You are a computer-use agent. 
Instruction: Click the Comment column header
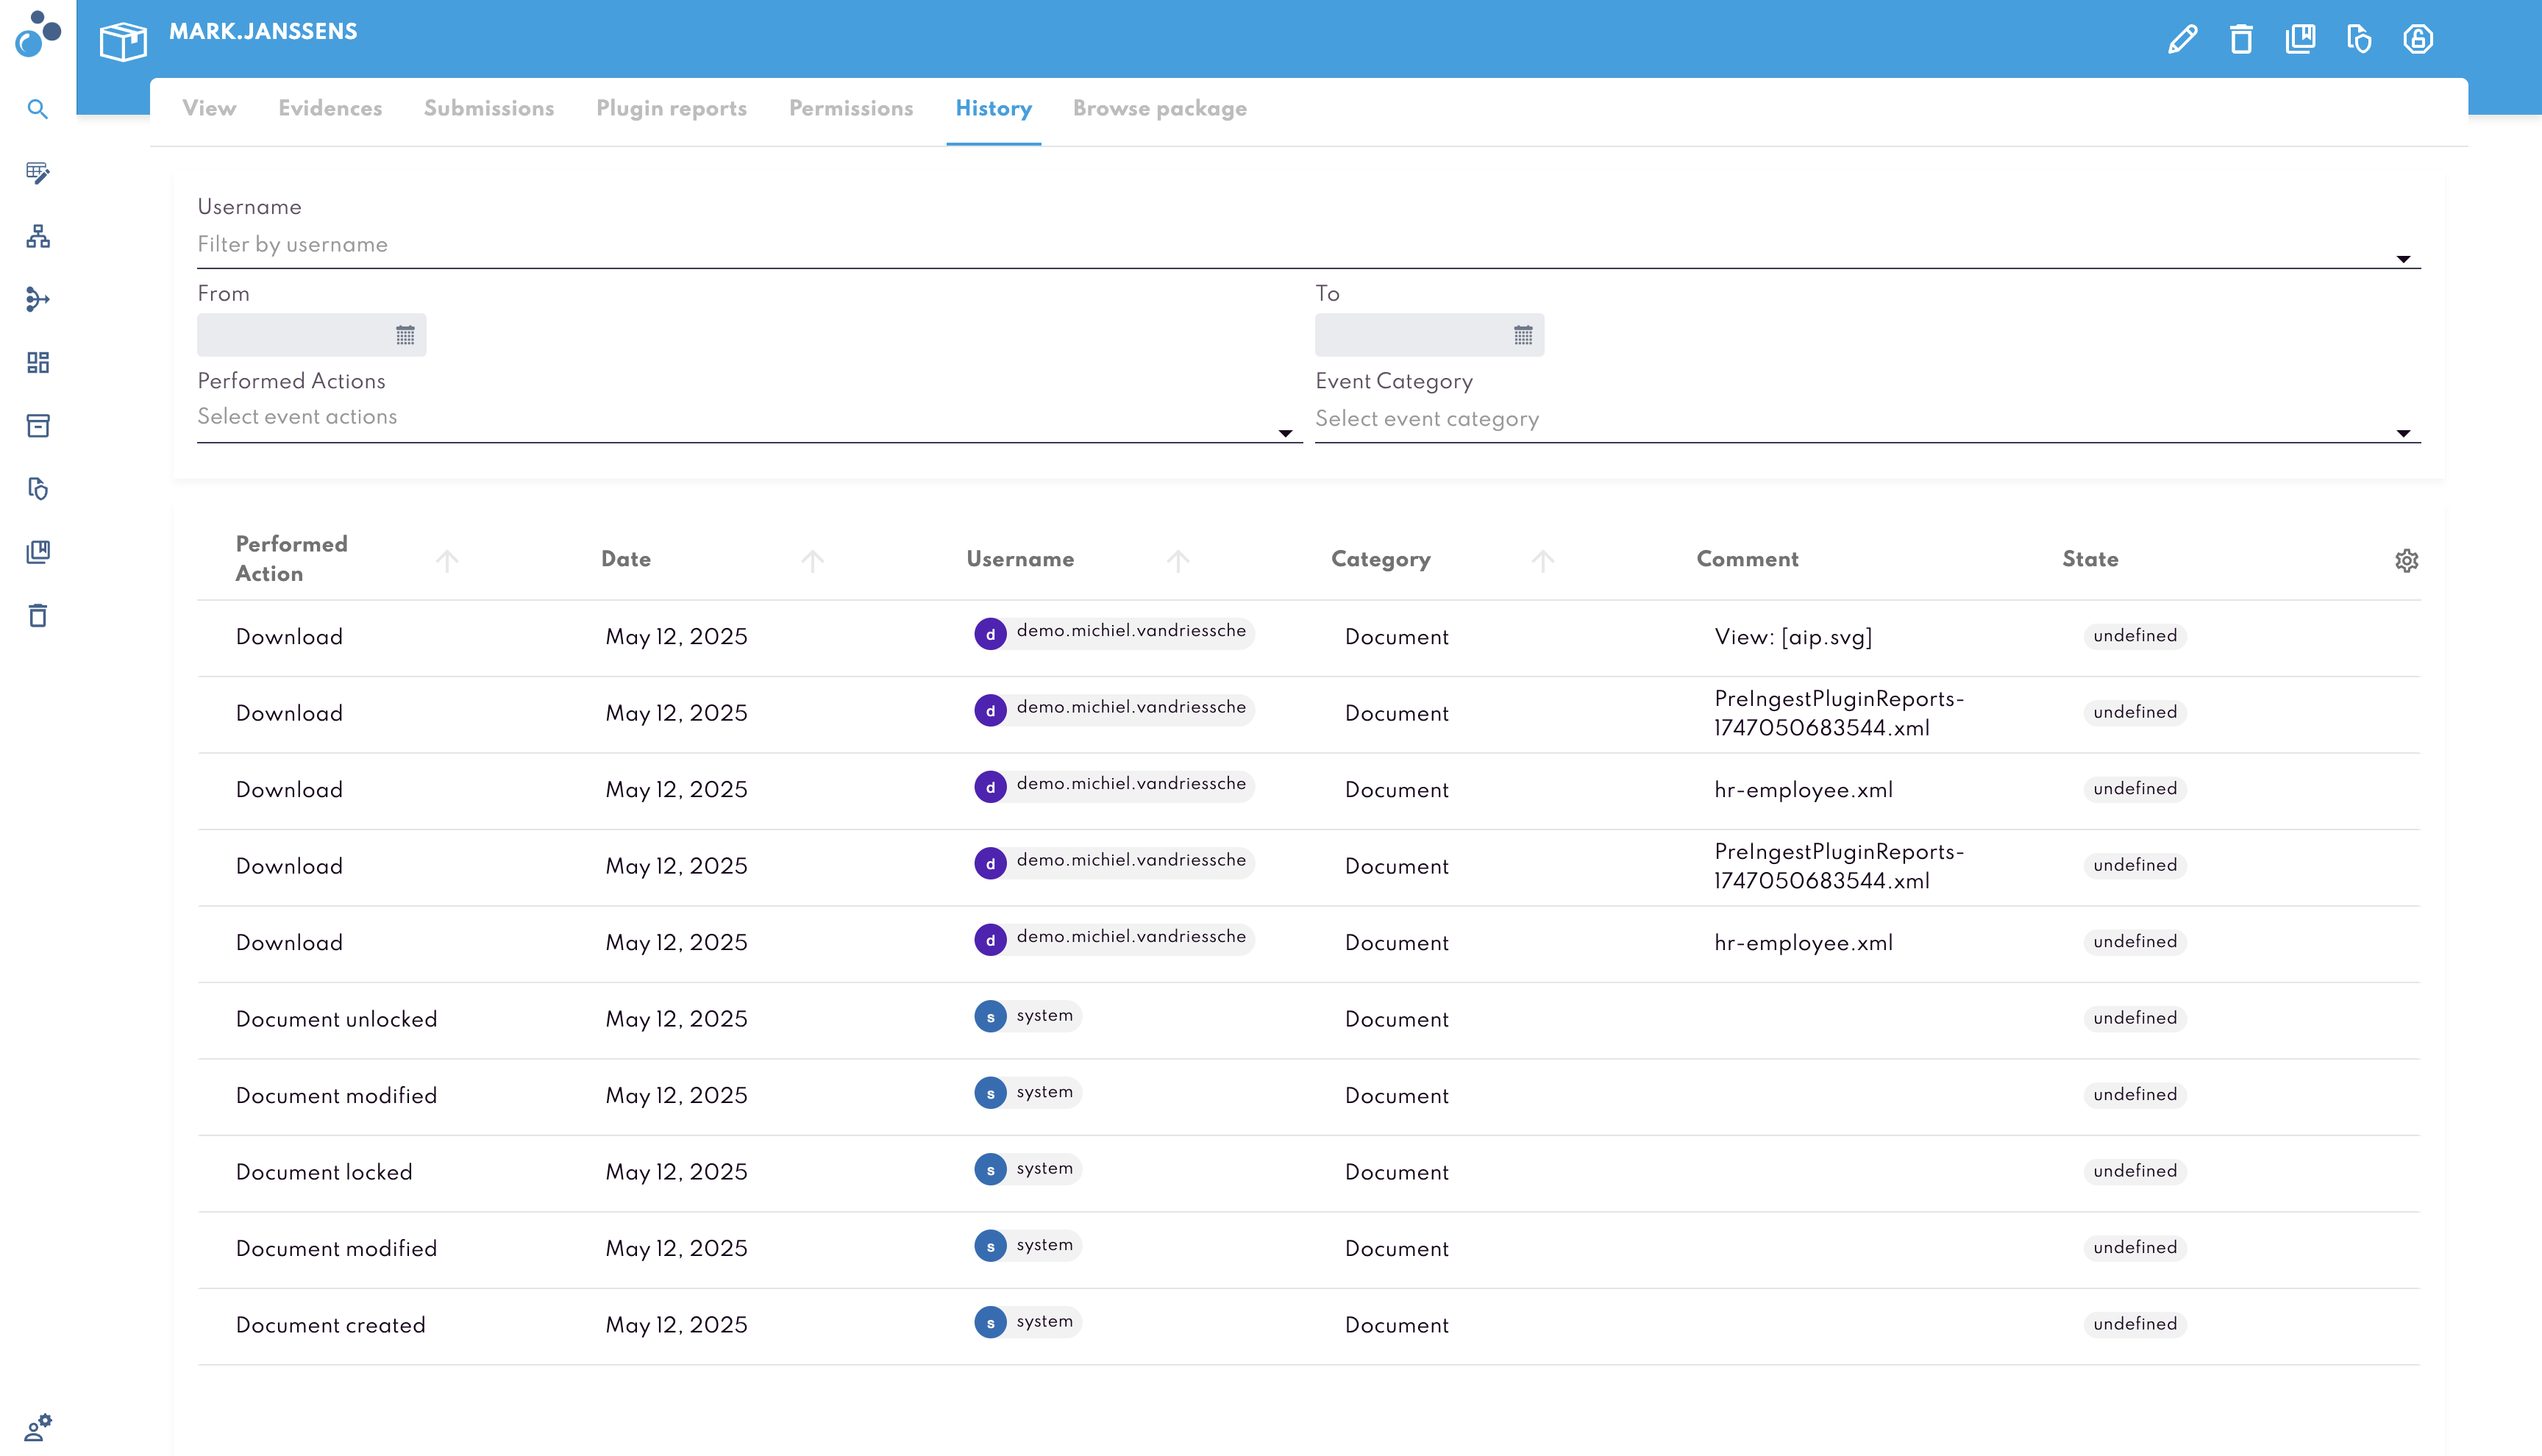point(1748,559)
